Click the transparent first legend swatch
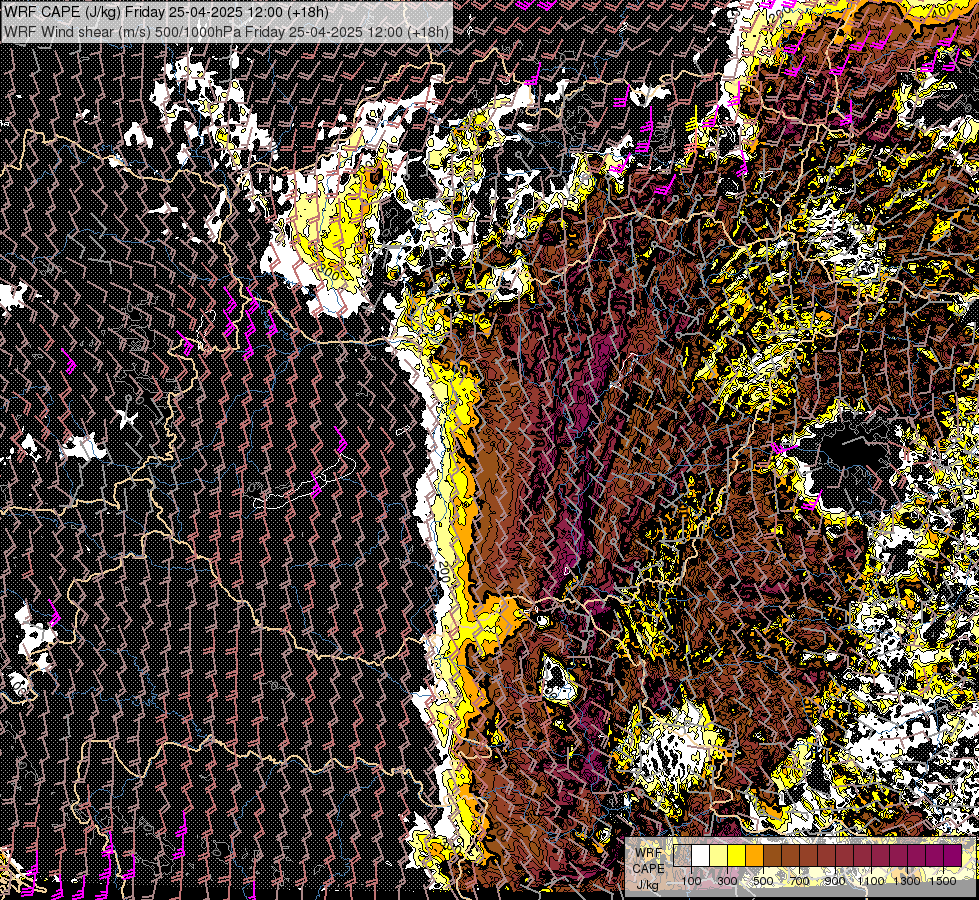979x900 pixels. tap(682, 855)
